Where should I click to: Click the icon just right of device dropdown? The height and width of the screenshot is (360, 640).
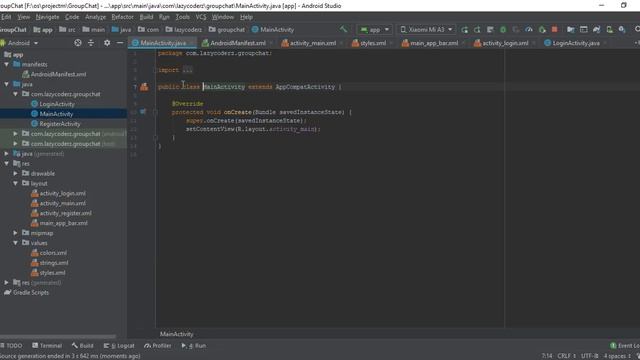point(464,30)
